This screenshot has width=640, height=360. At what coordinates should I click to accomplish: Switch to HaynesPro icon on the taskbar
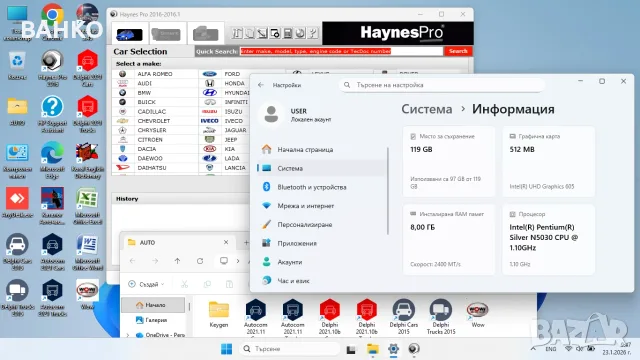414,349
